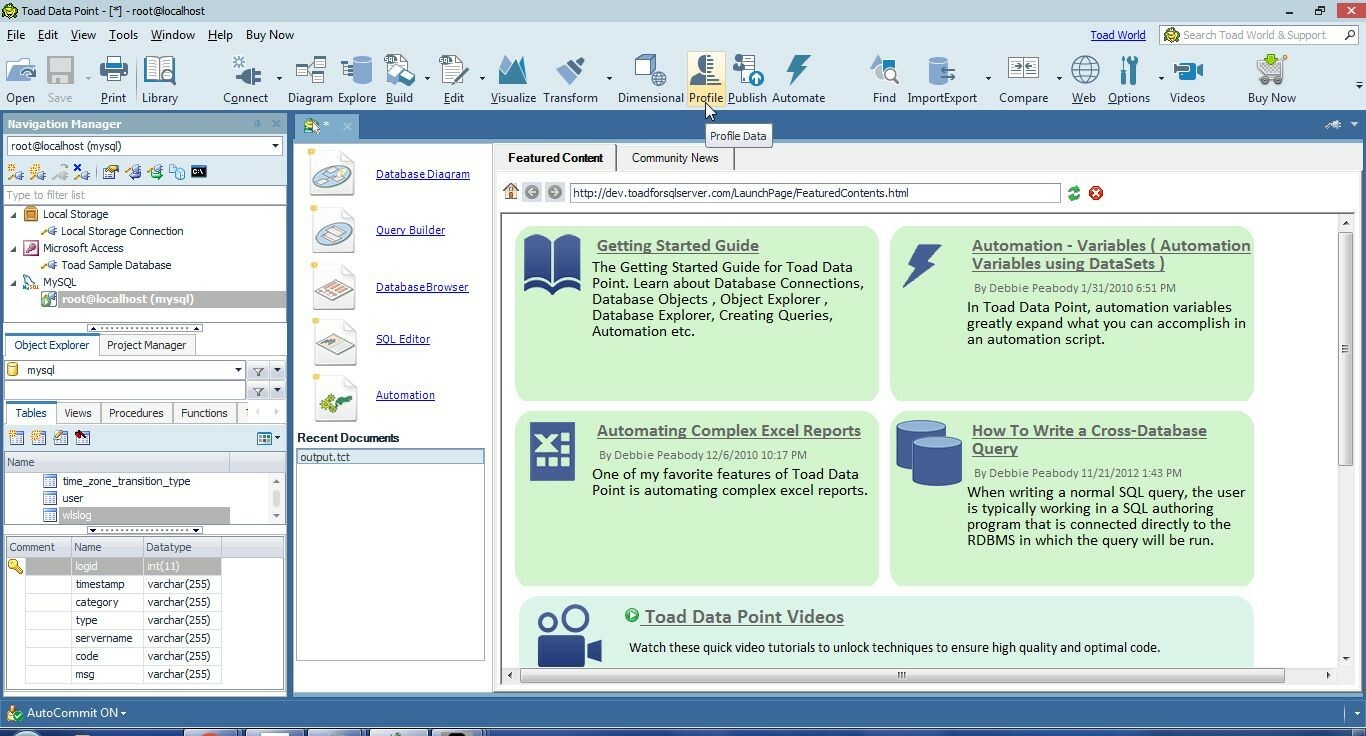The height and width of the screenshot is (736, 1366).
Task: Refresh the Featured Content page
Action: pyautogui.click(x=1074, y=193)
